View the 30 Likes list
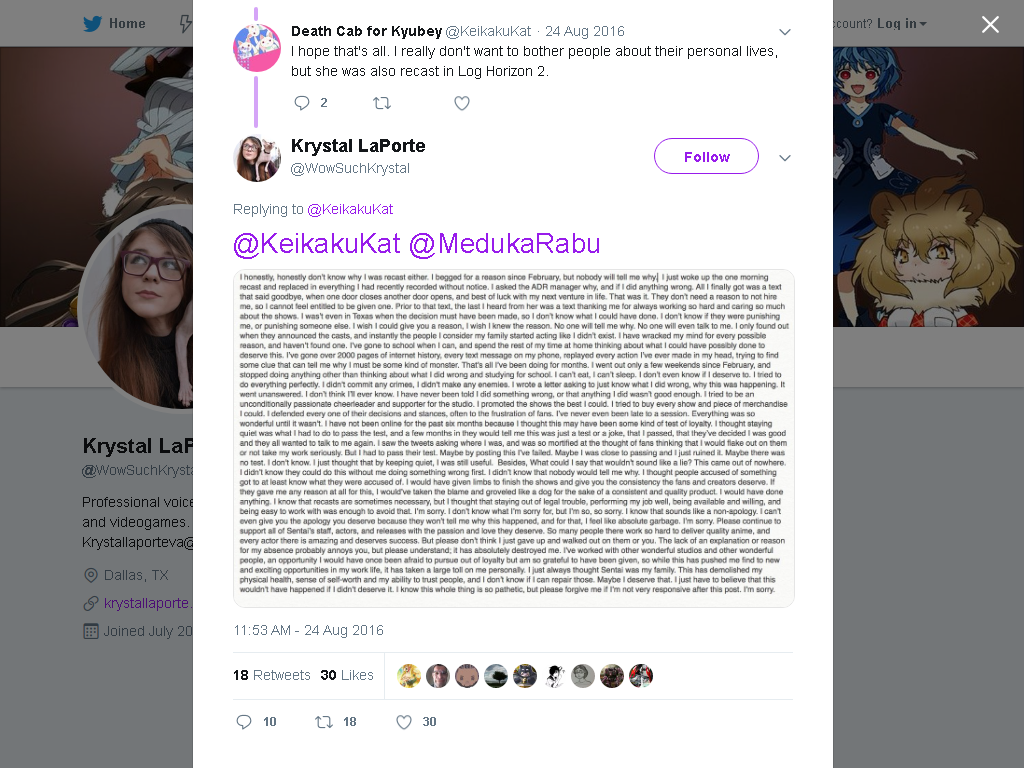Screen dimensions: 1024x768 pyautogui.click(x=347, y=675)
